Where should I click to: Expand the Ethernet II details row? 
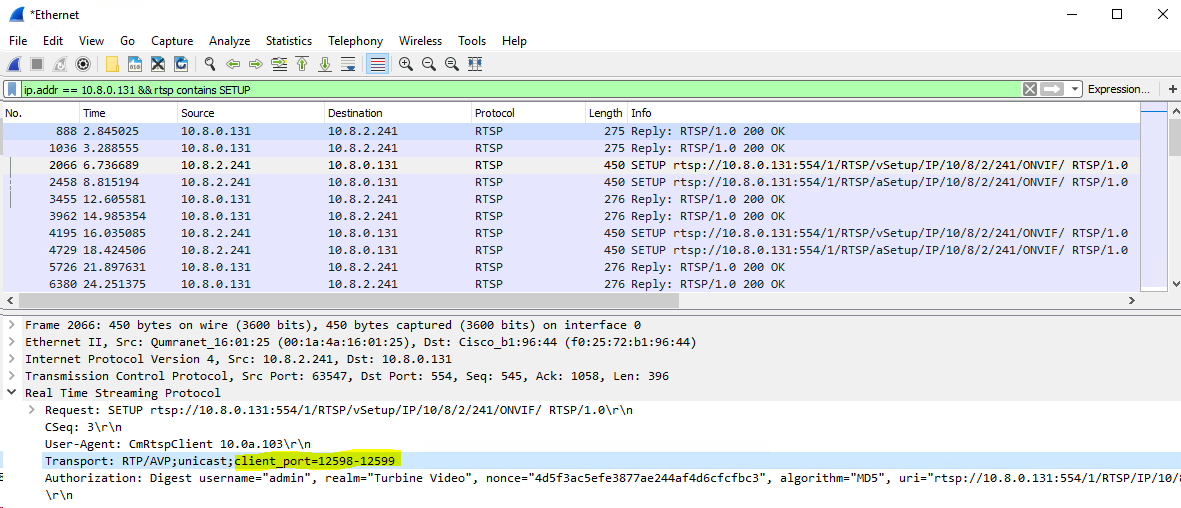[12, 342]
